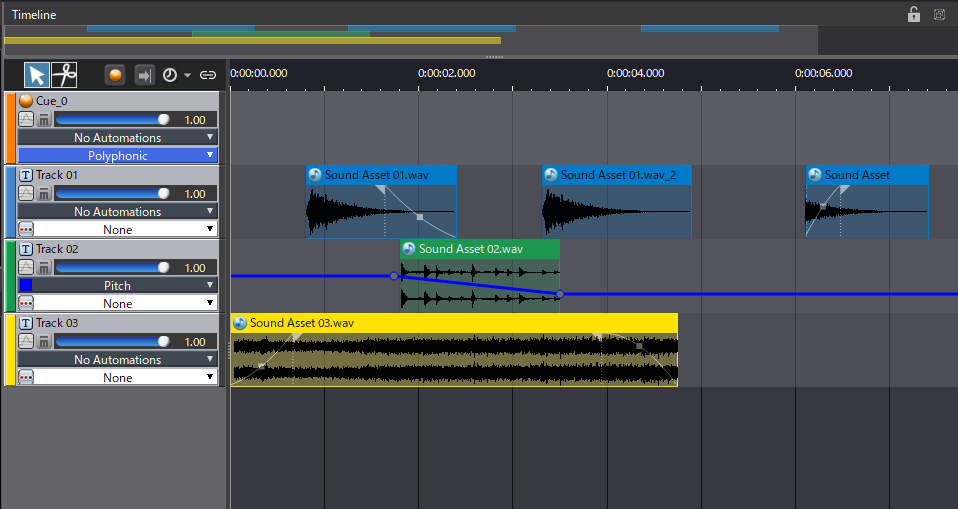Toggle the timeline lock icon
This screenshot has width=958, height=509.
coord(913,14)
